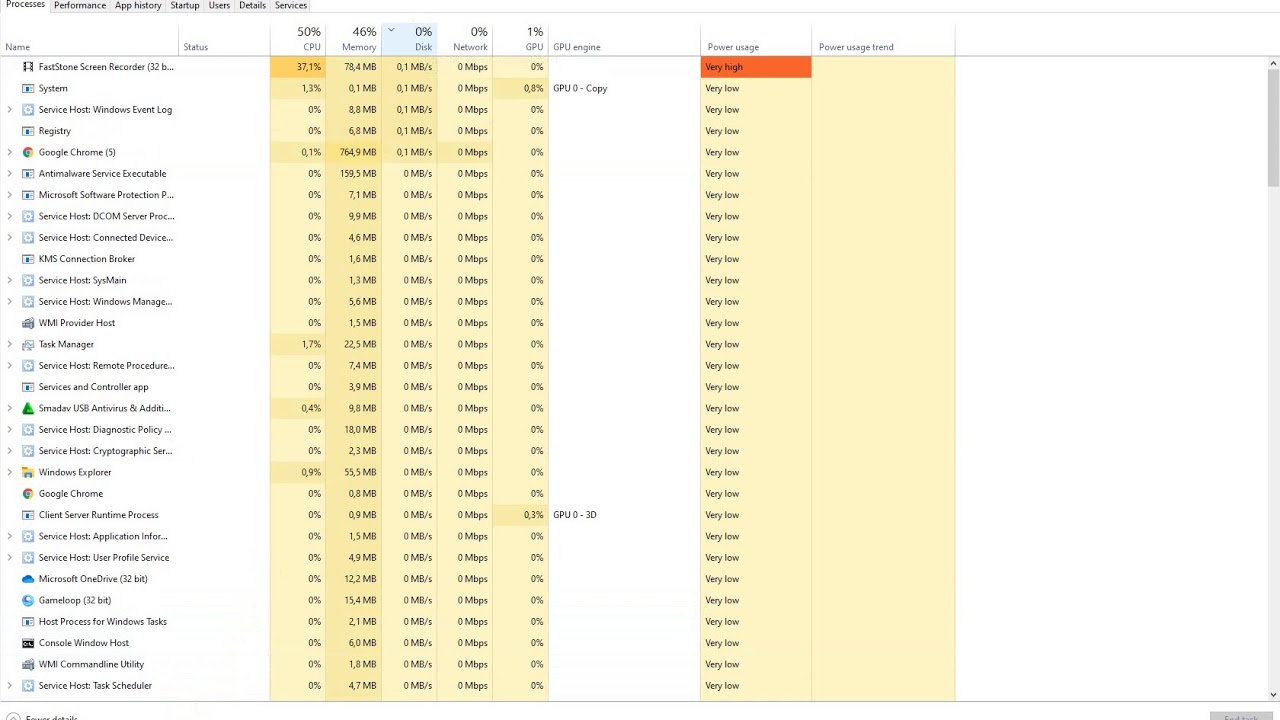Expand Service Host: Cryptographic Ser row

pos(10,451)
